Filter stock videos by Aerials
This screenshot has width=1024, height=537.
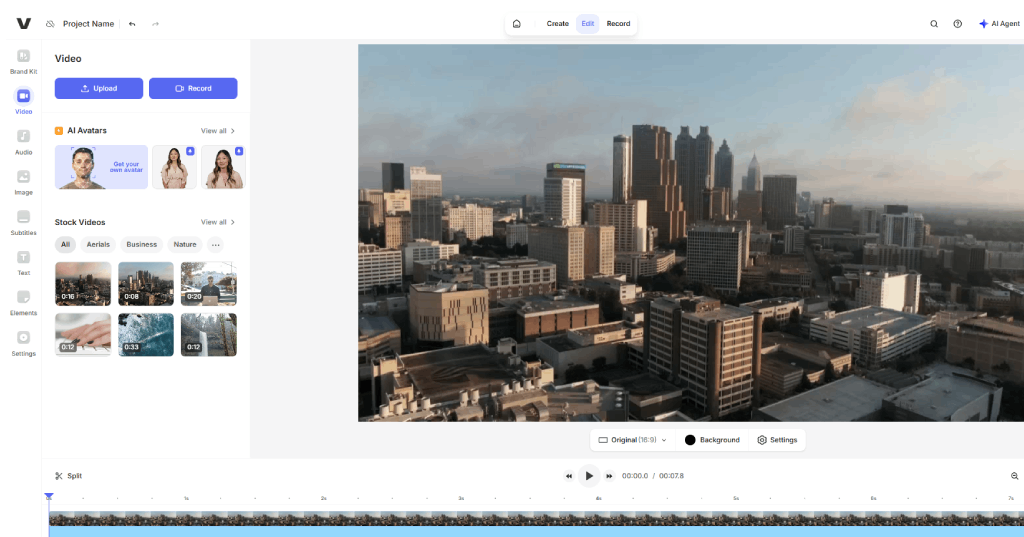98,244
